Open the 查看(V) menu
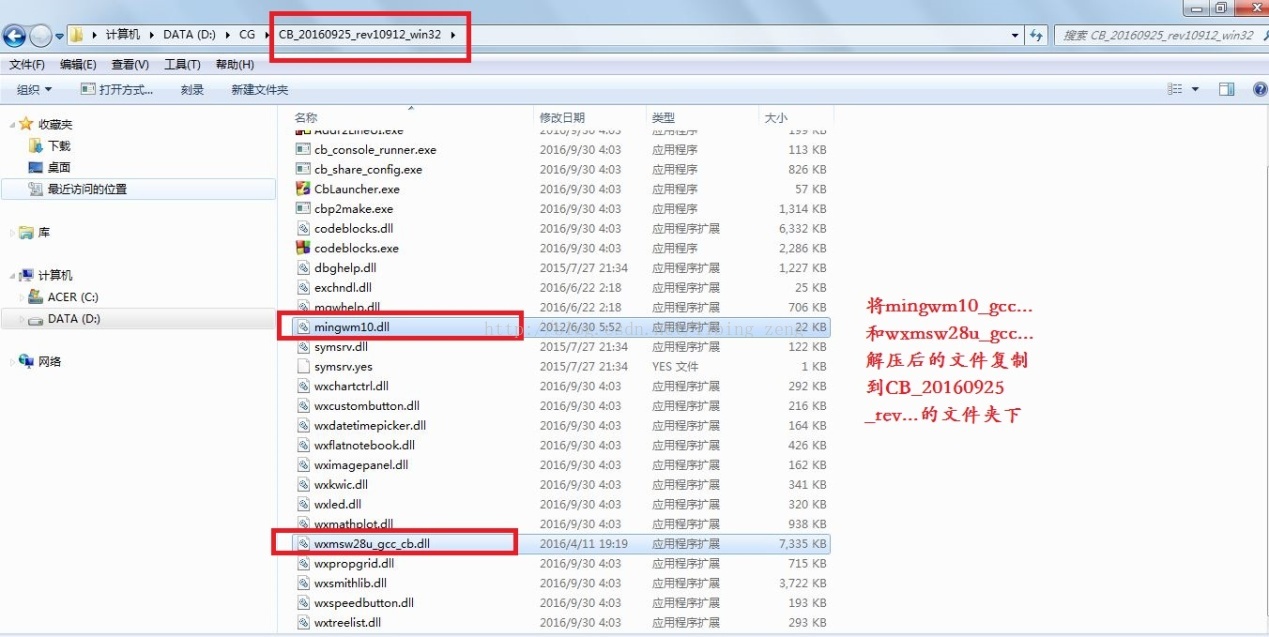The image size is (1269, 637). [130, 64]
